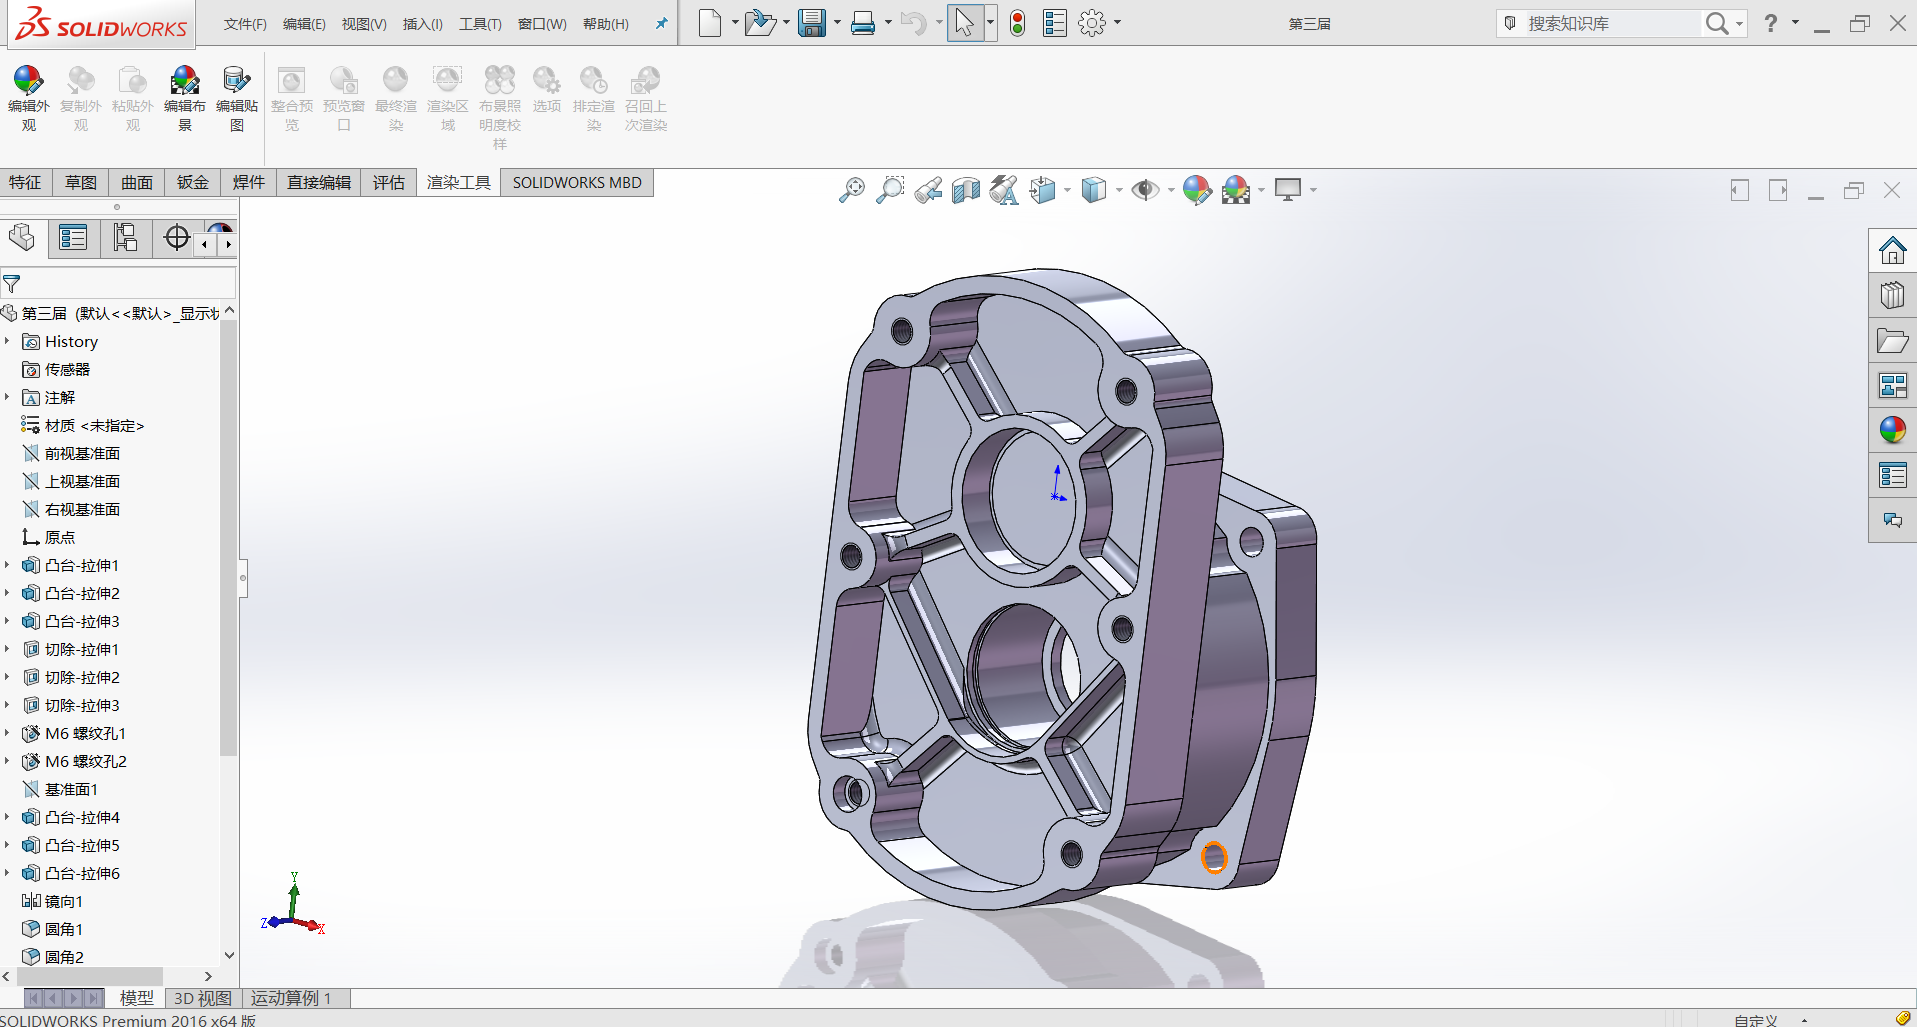This screenshot has height=1027, width=1917.
Task: Switch to the SOLIDWORKS MBD tab
Action: pyautogui.click(x=577, y=182)
